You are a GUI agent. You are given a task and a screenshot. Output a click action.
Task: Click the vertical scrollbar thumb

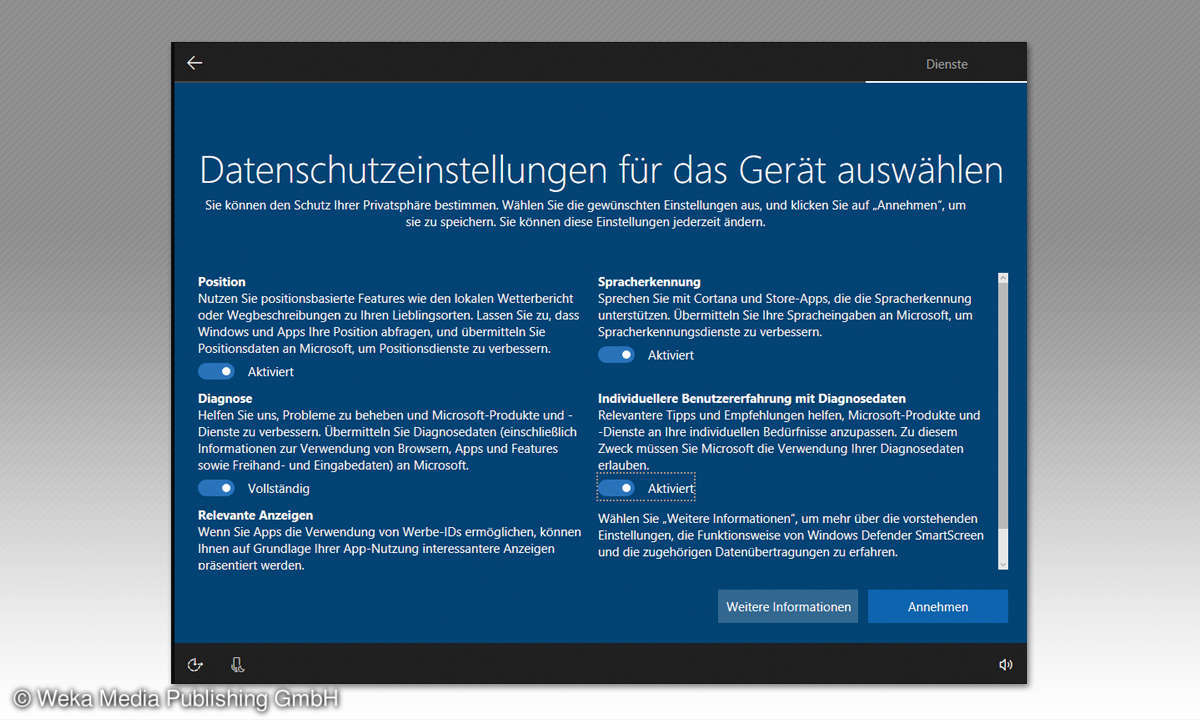click(1003, 407)
